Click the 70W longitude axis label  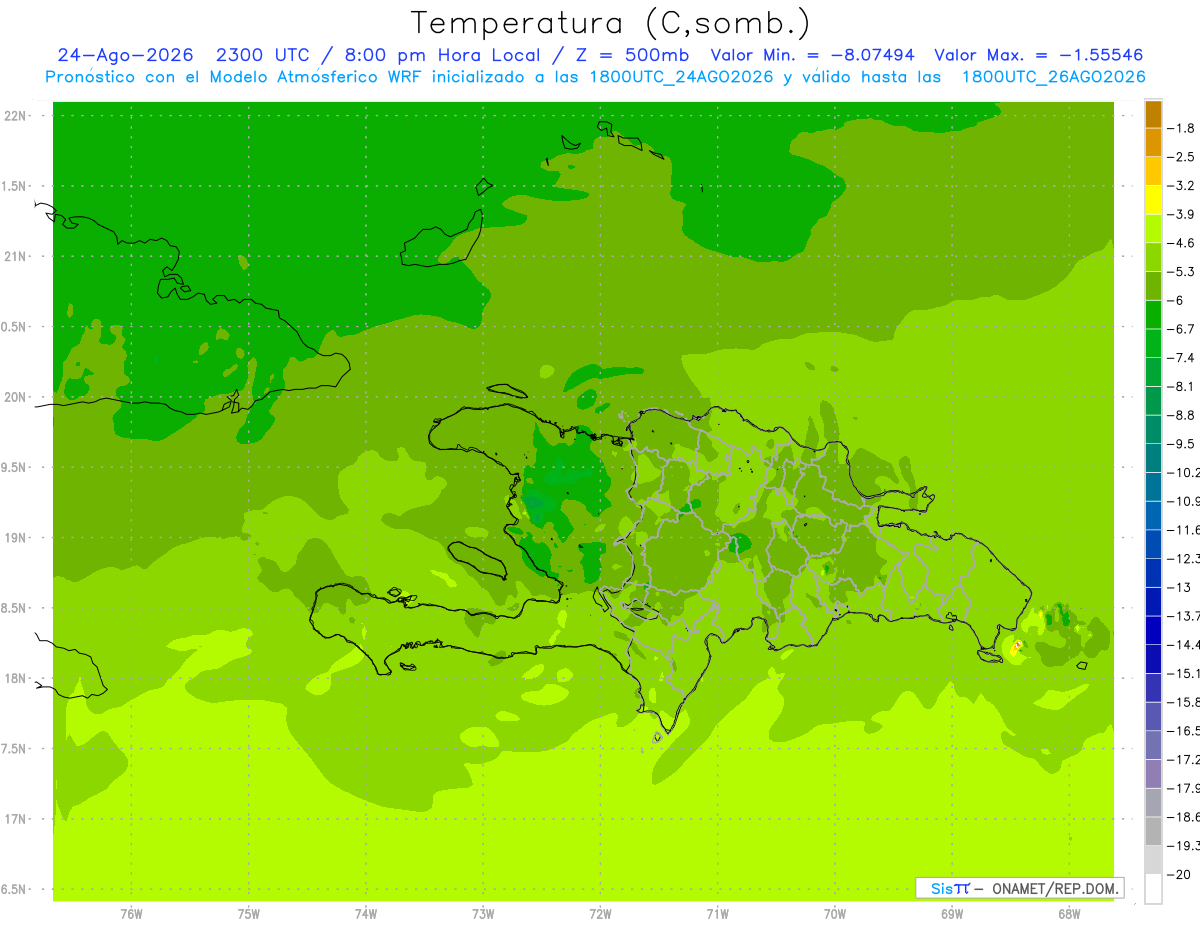coord(835,914)
